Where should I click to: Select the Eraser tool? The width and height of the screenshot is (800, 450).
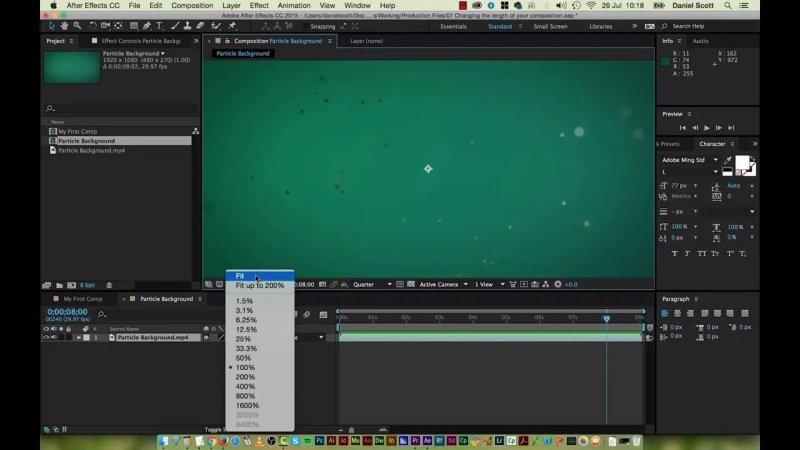(201, 26)
